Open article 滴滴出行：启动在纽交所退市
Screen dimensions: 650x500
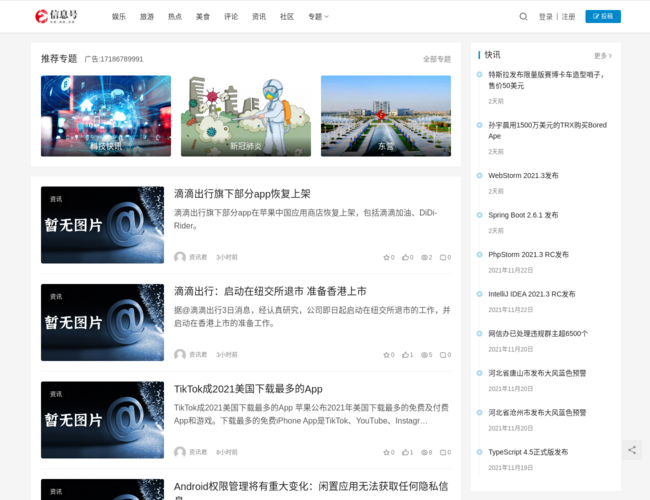coord(270,291)
